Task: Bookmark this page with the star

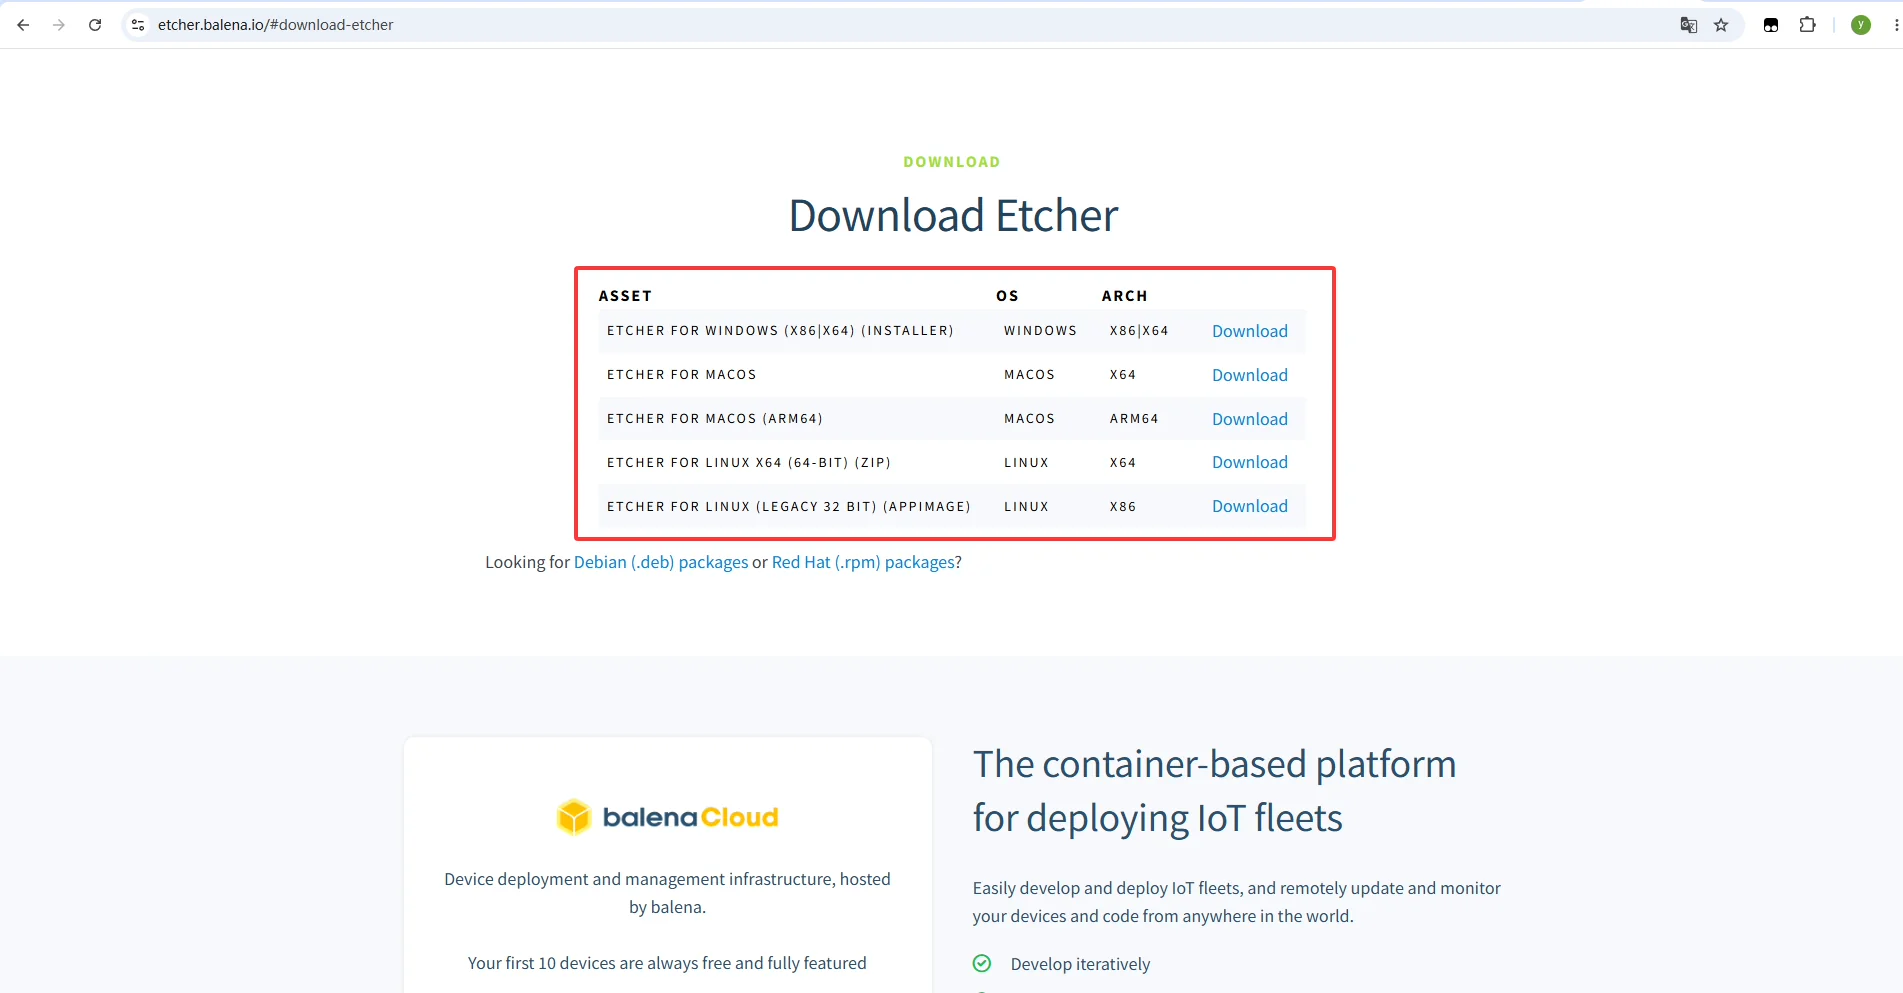Action: 1721,25
